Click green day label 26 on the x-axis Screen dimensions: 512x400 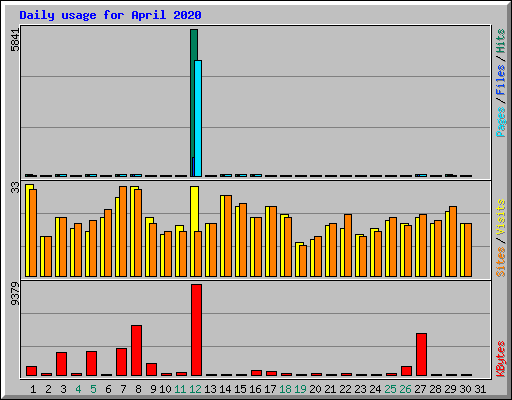coord(405,389)
